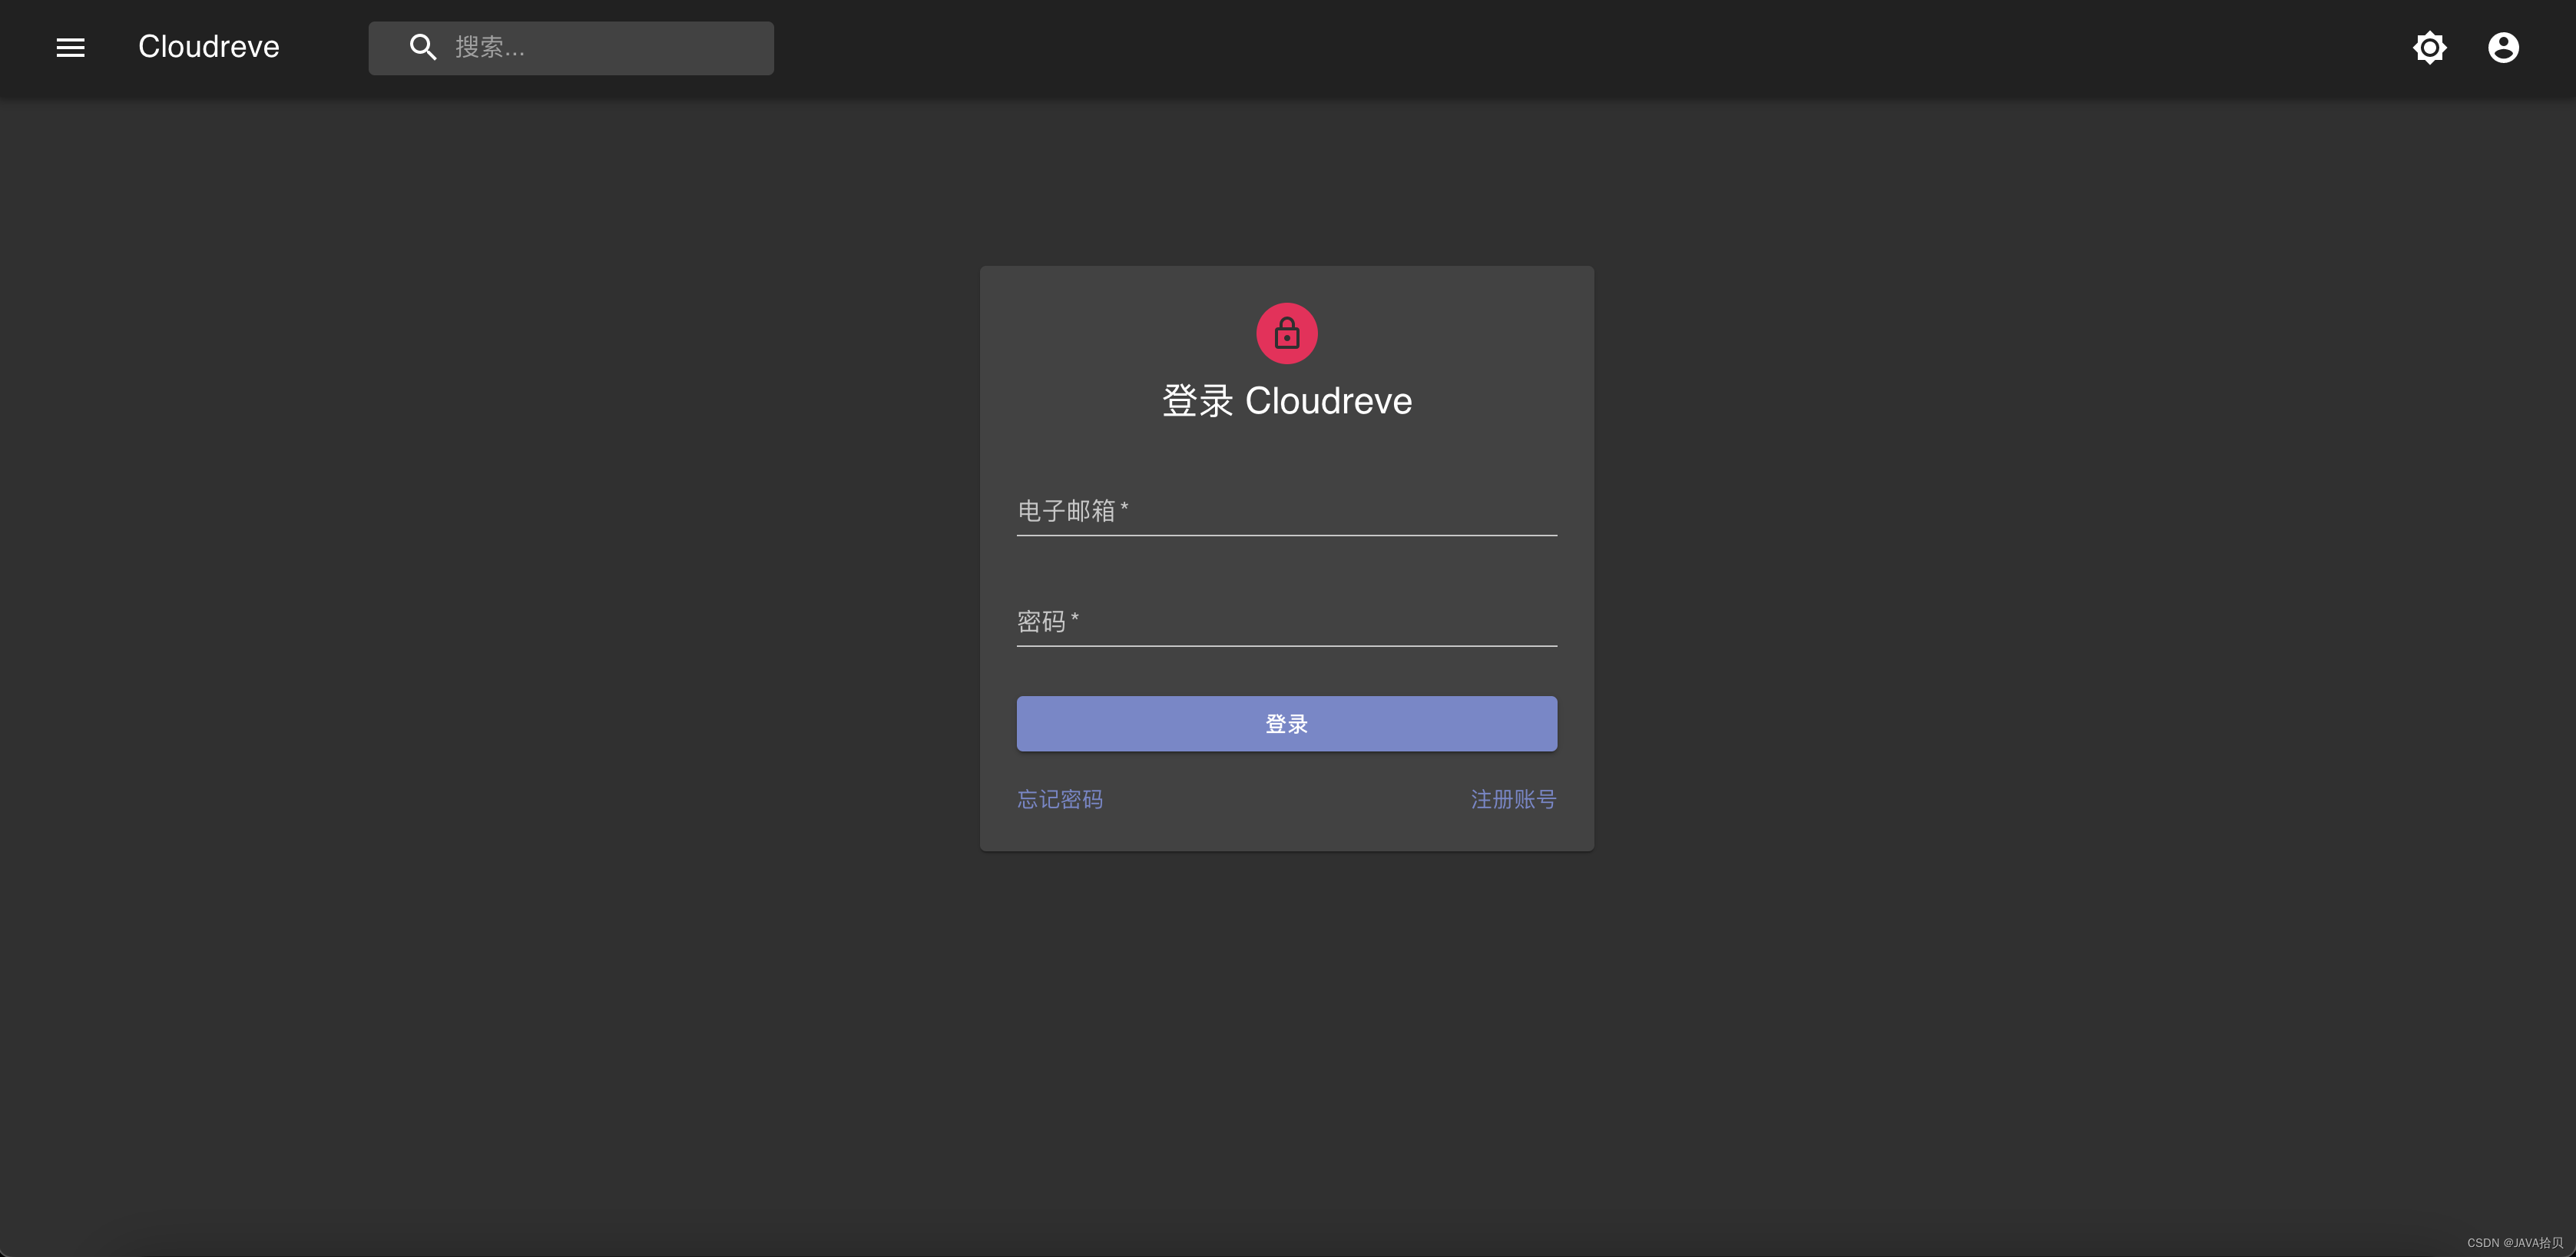
Task: Select the Cloudreve logo in the top bar
Action: [x=207, y=47]
